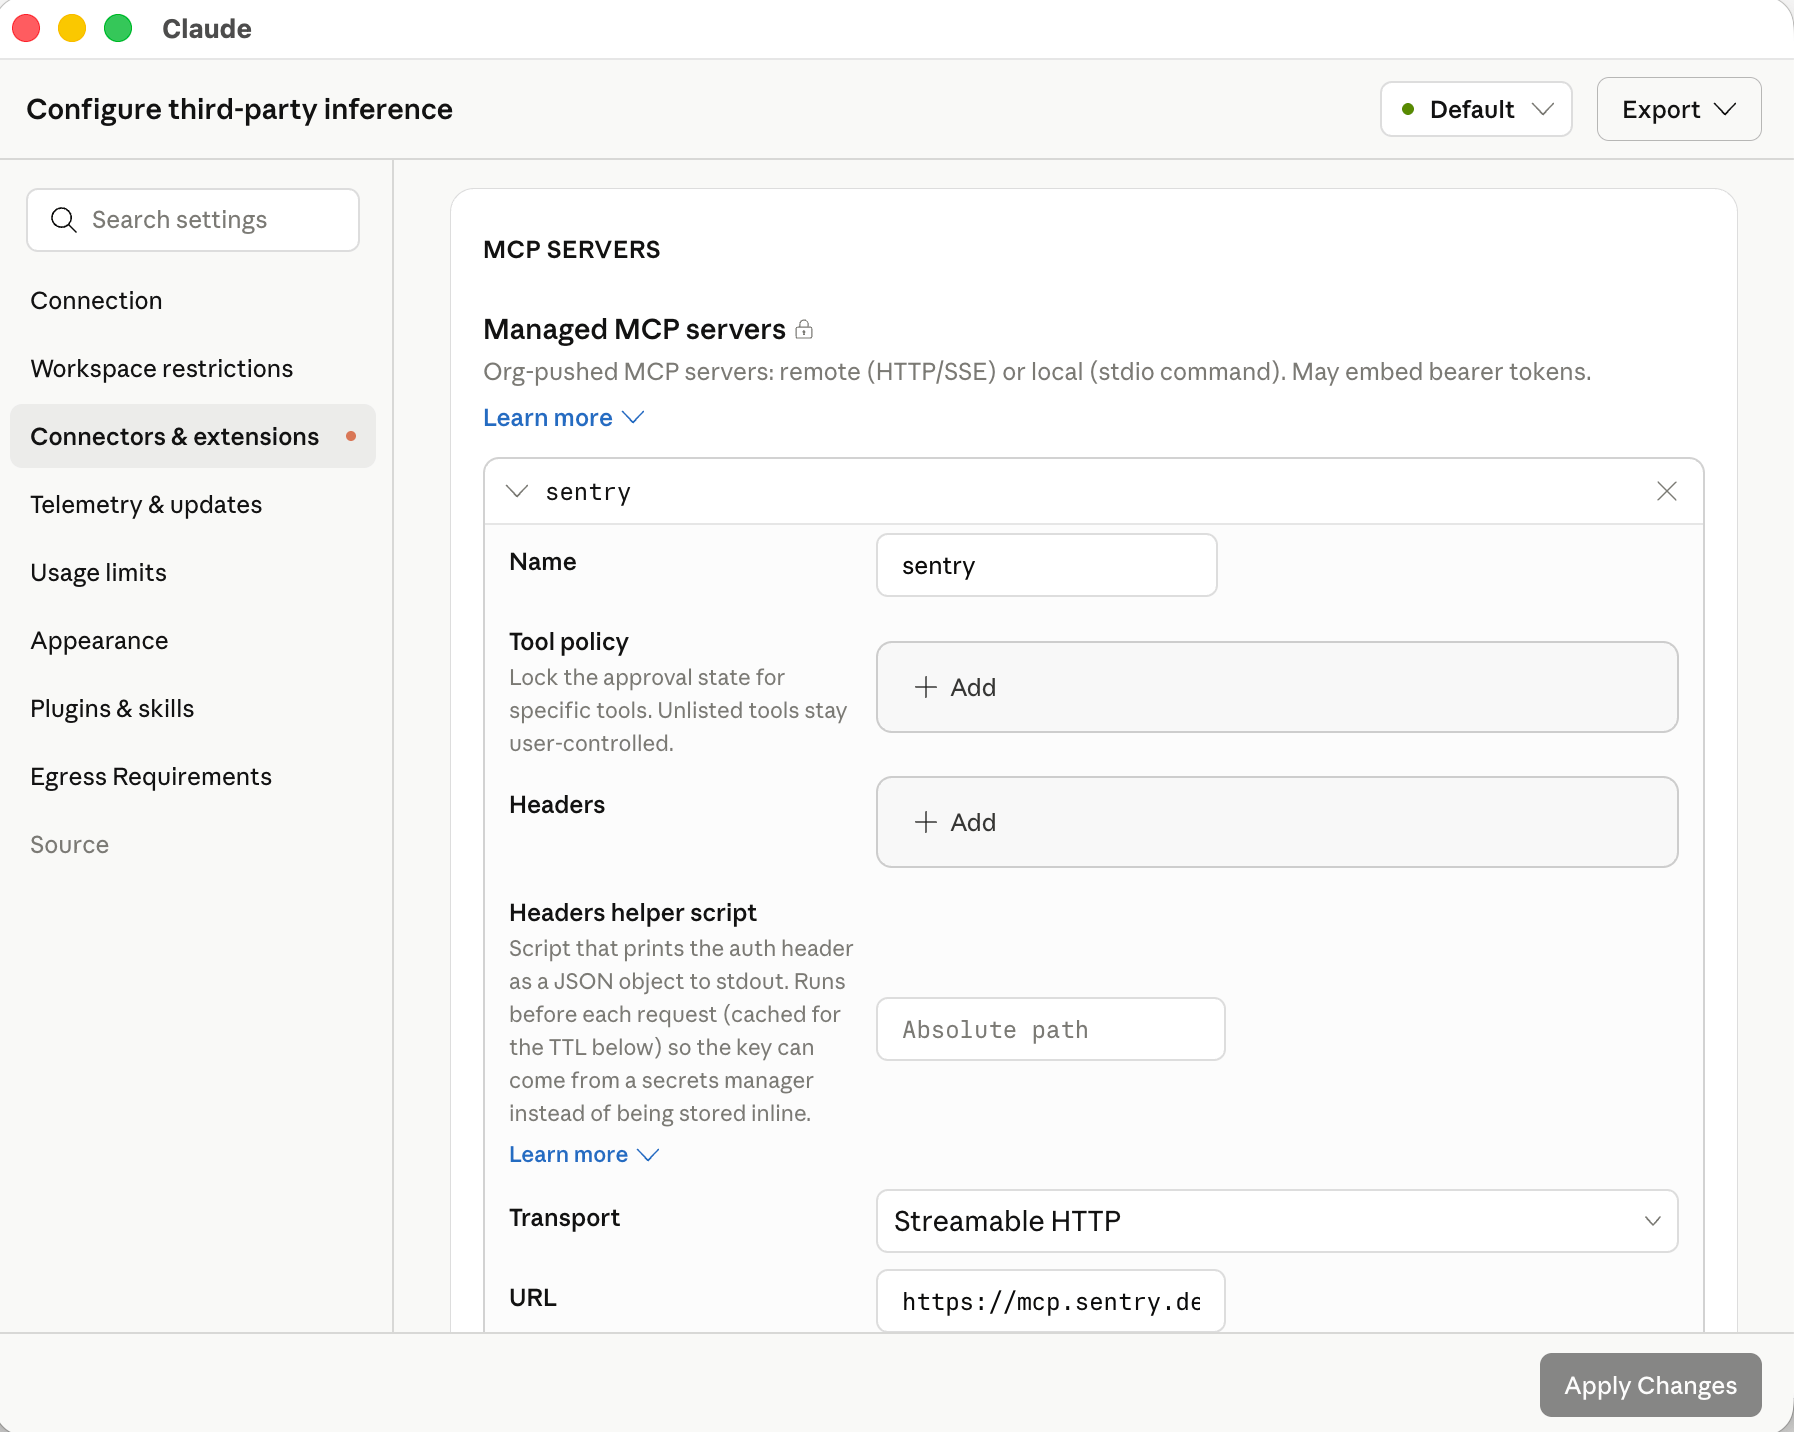Open Egress Requirements section
Screen dimensions: 1794x1432
pos(151,777)
